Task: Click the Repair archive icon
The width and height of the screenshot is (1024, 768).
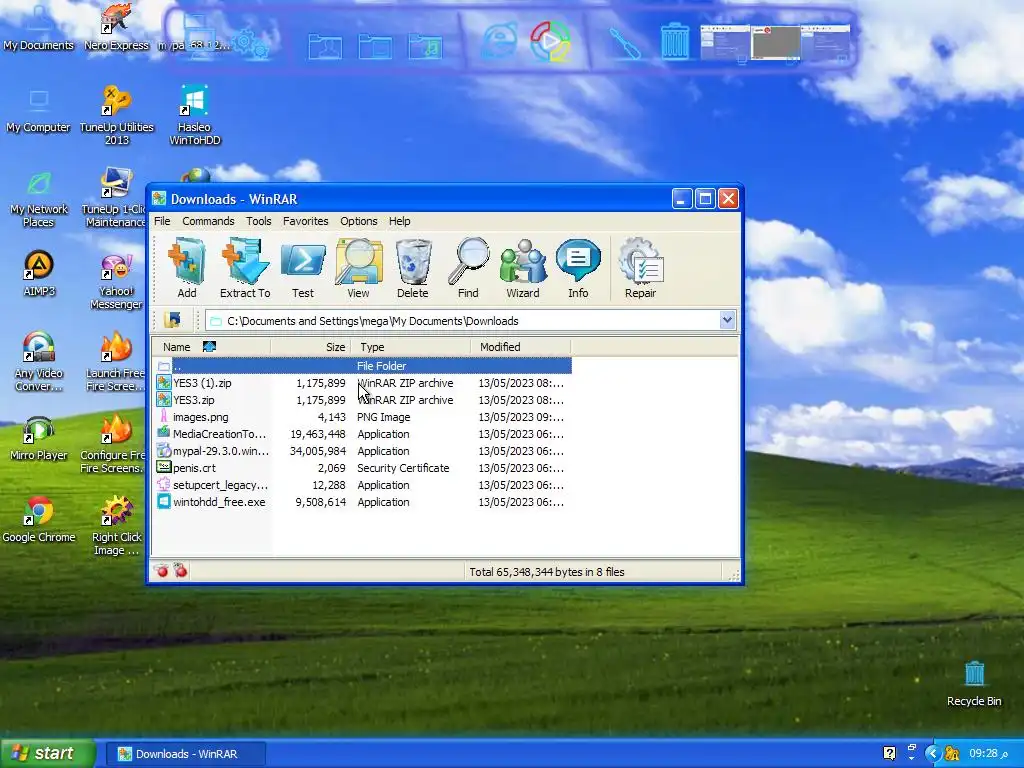Action: [x=641, y=268]
